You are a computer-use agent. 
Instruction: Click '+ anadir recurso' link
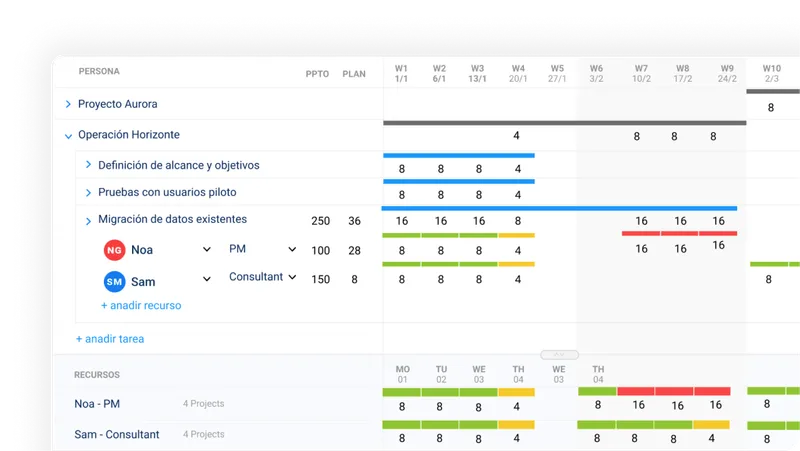[x=141, y=305]
